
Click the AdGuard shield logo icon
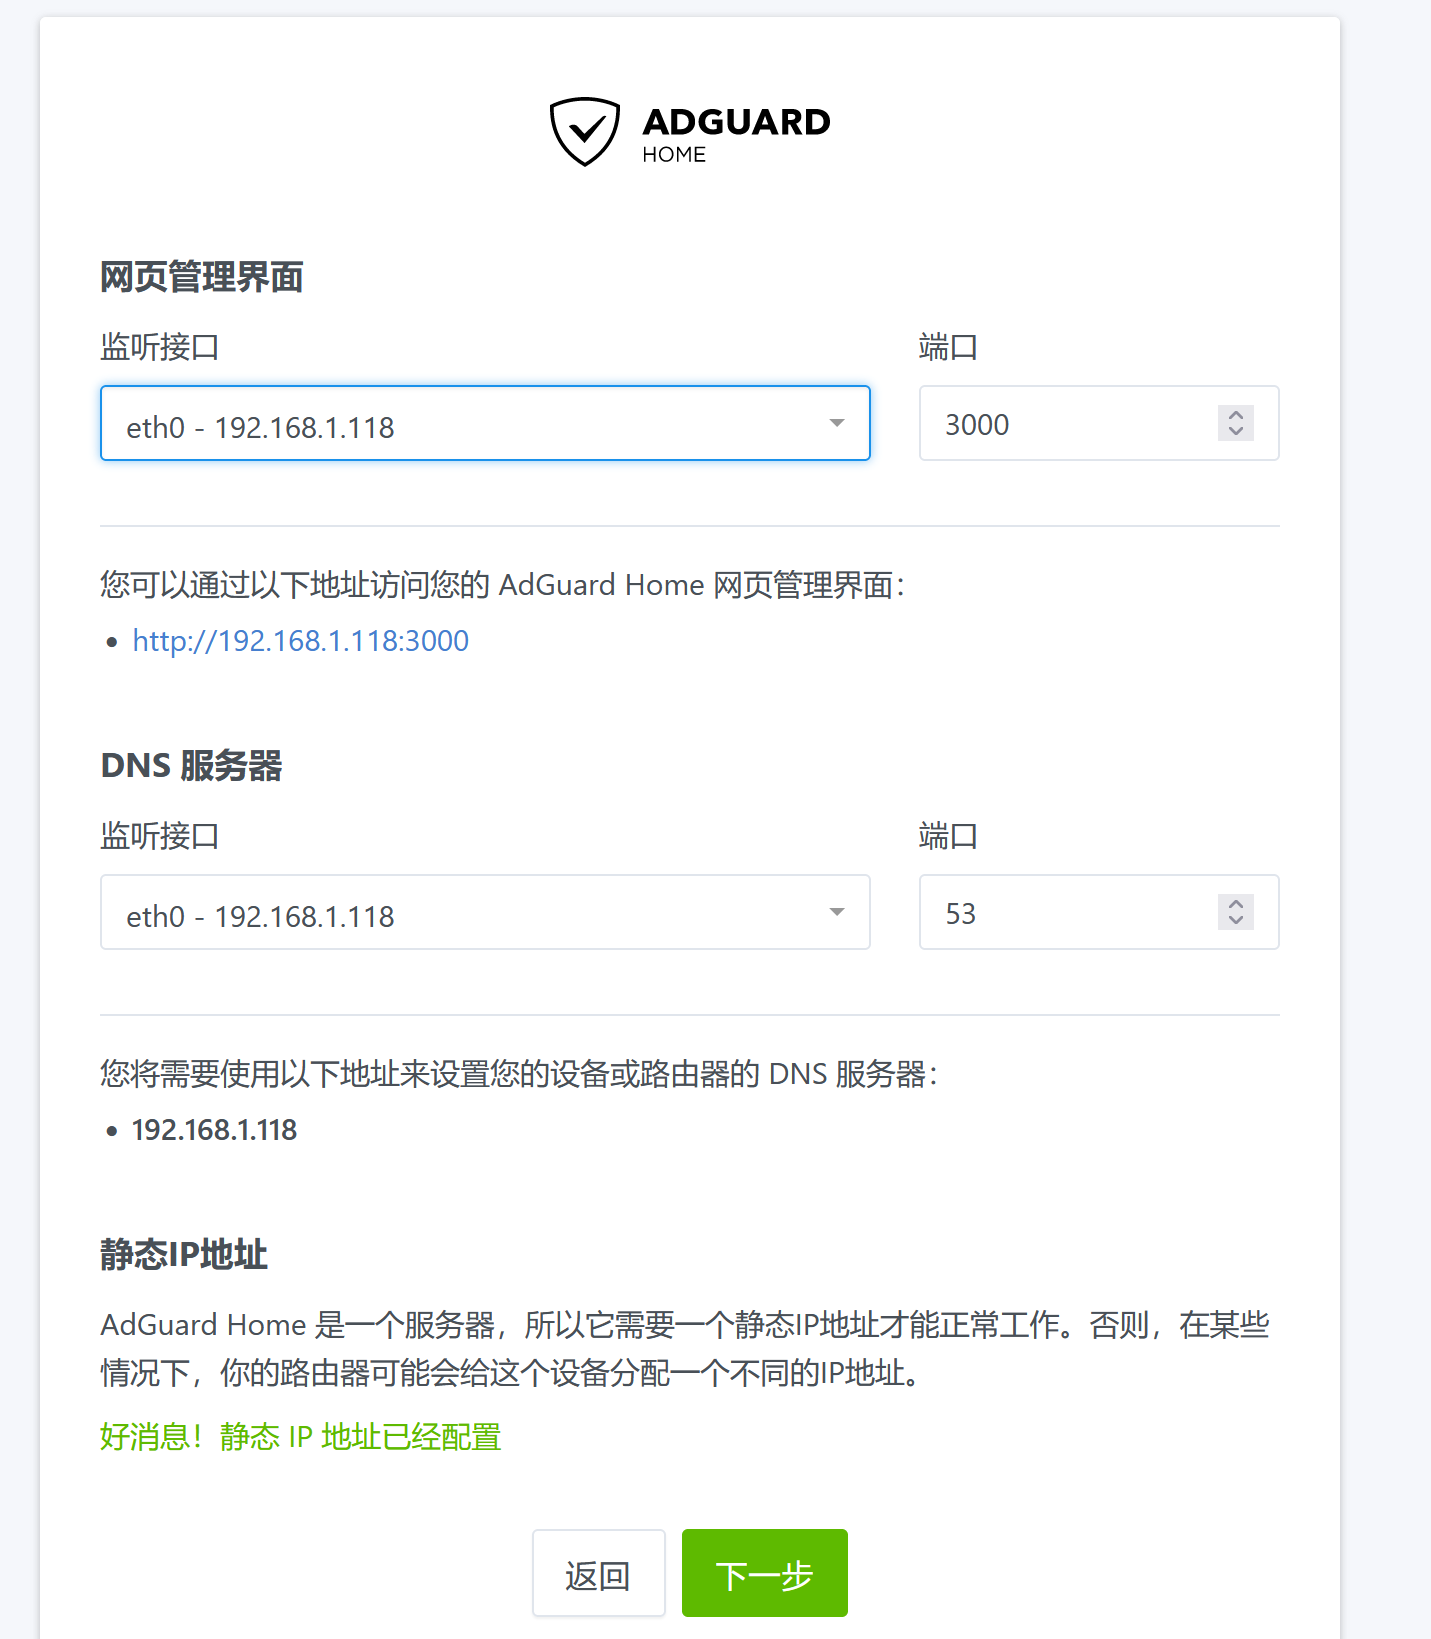pyautogui.click(x=585, y=131)
